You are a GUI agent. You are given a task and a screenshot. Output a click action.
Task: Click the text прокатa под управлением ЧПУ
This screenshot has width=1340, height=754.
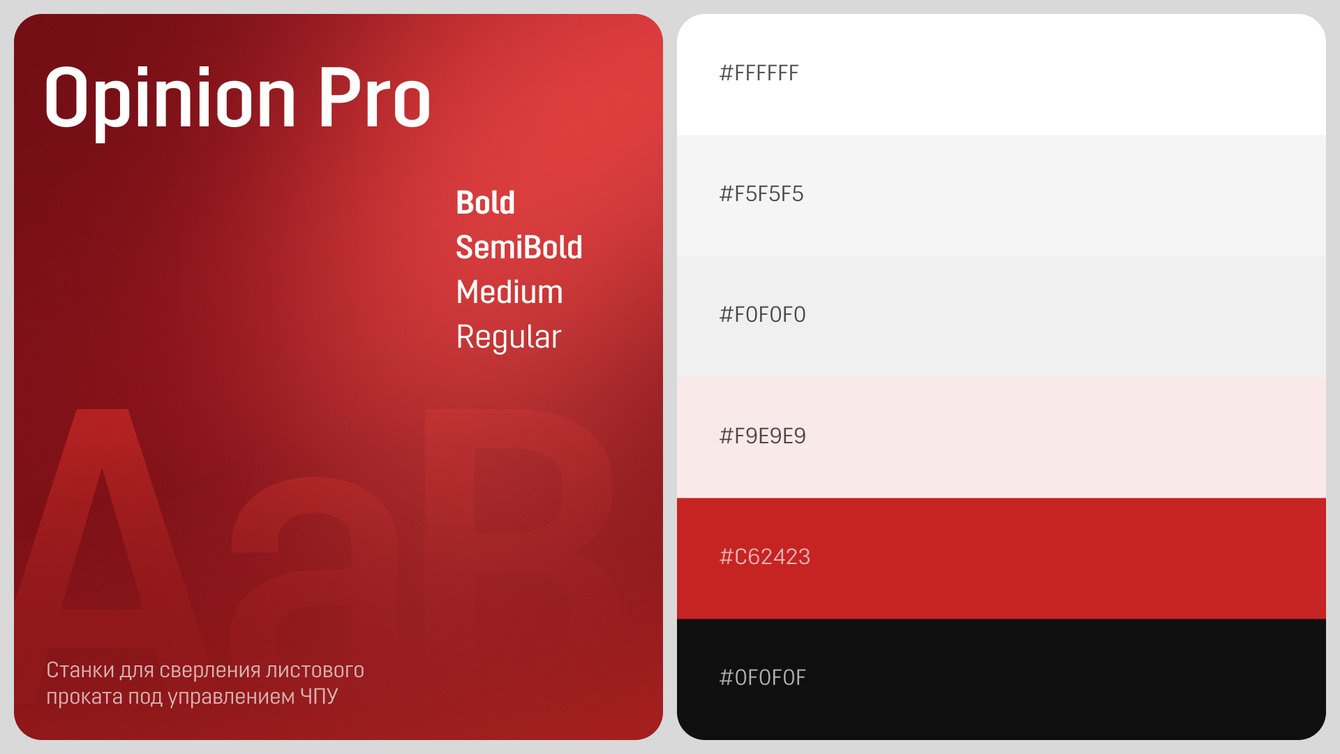[192, 697]
